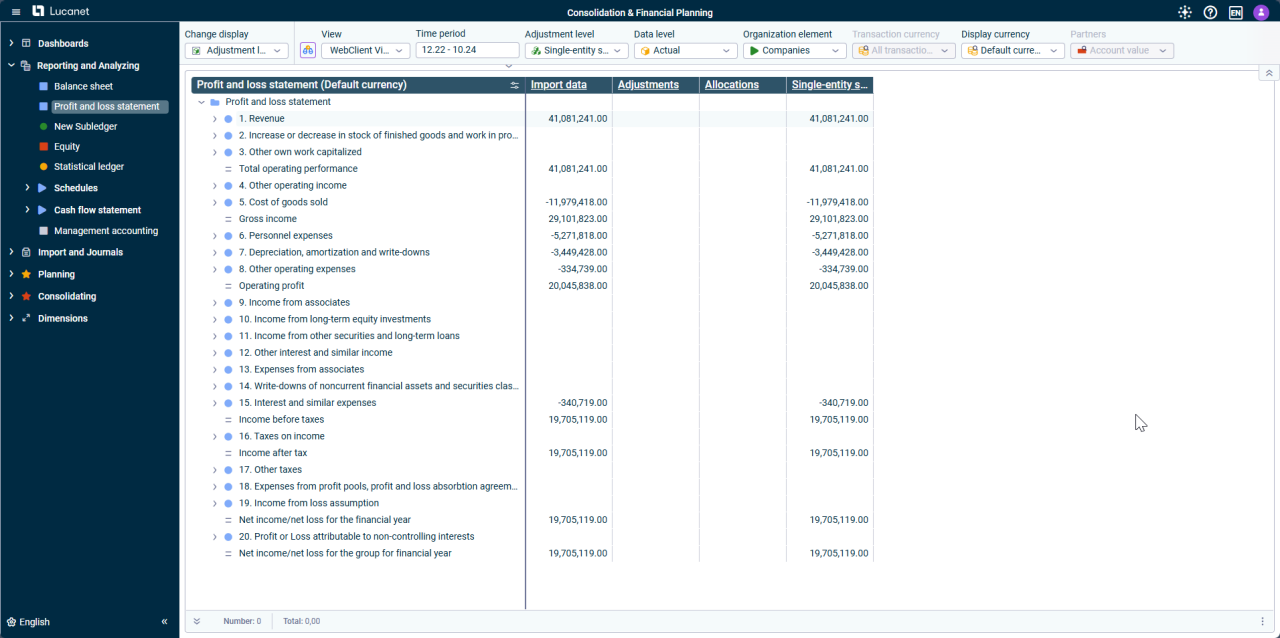Expand the Schedules tree node
Screen dimensions: 1280x638
(27, 188)
